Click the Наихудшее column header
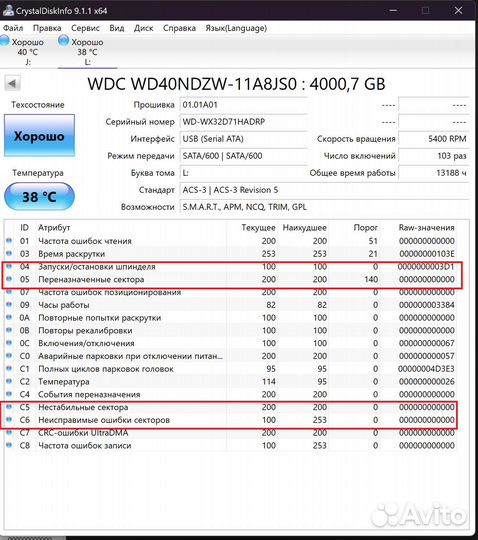478x540 pixels. click(x=304, y=228)
